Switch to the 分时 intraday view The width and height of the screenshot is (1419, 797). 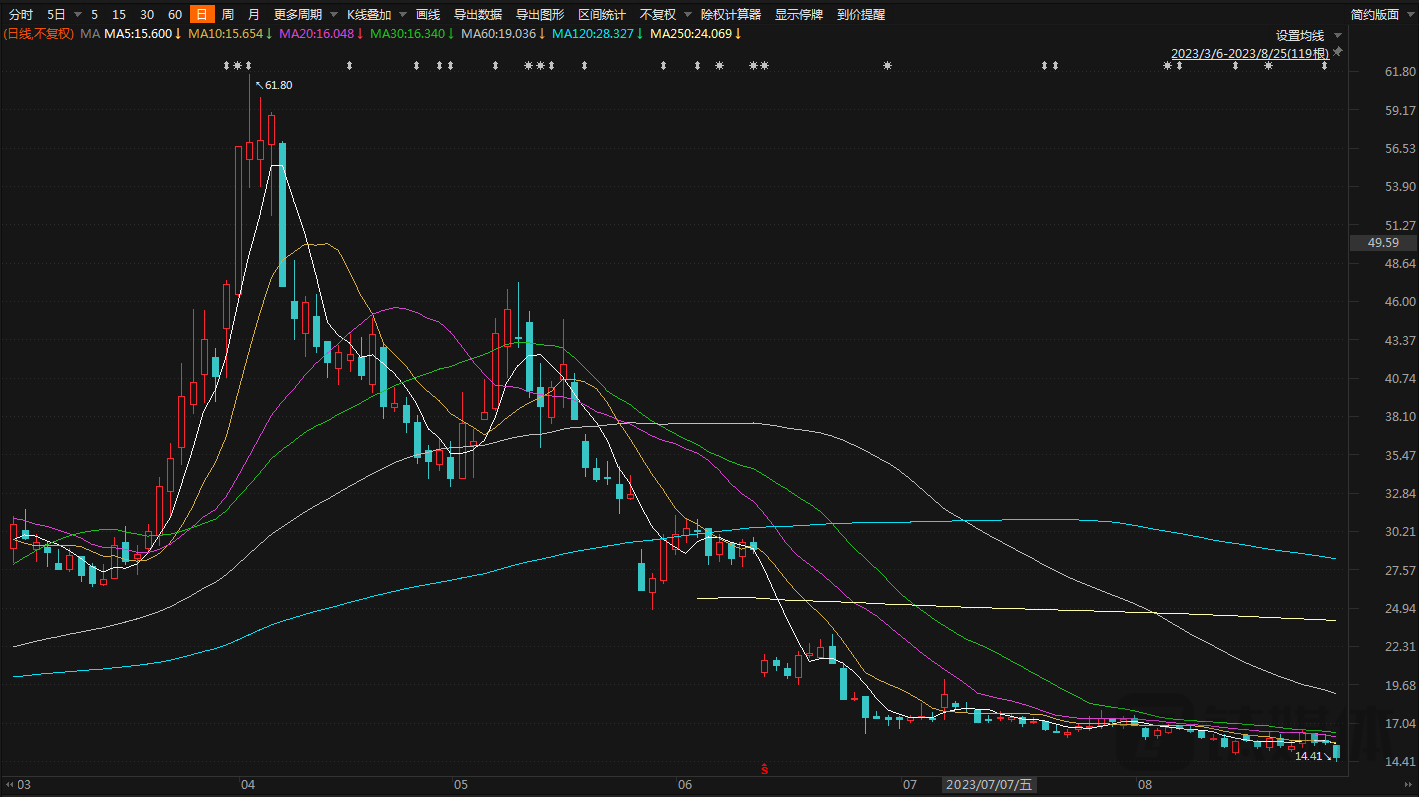point(21,14)
